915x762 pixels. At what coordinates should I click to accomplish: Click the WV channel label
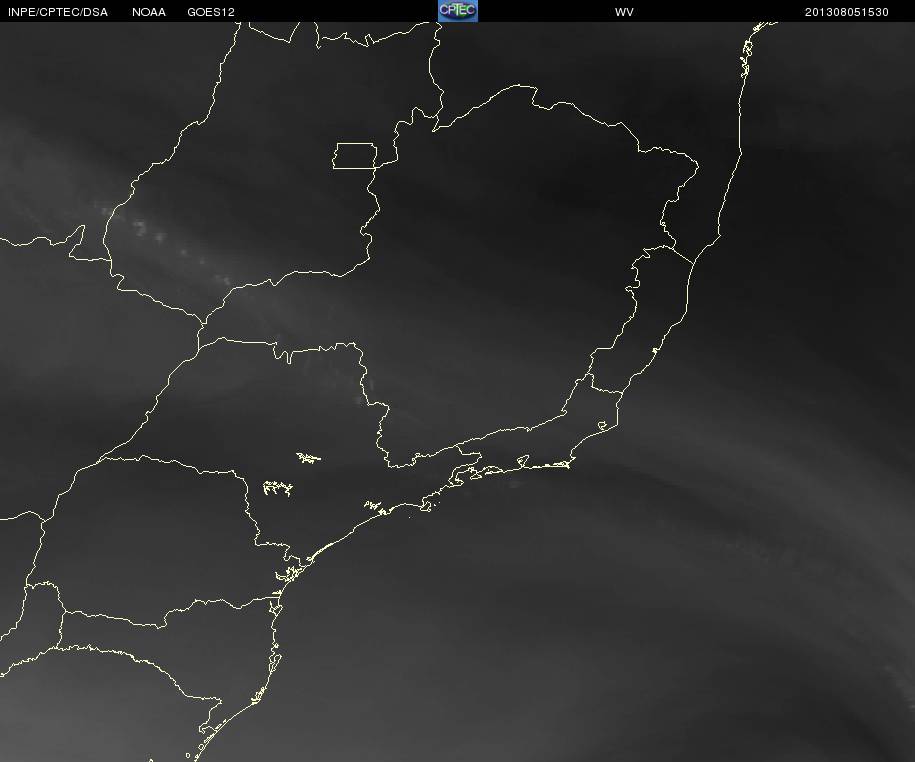(624, 12)
